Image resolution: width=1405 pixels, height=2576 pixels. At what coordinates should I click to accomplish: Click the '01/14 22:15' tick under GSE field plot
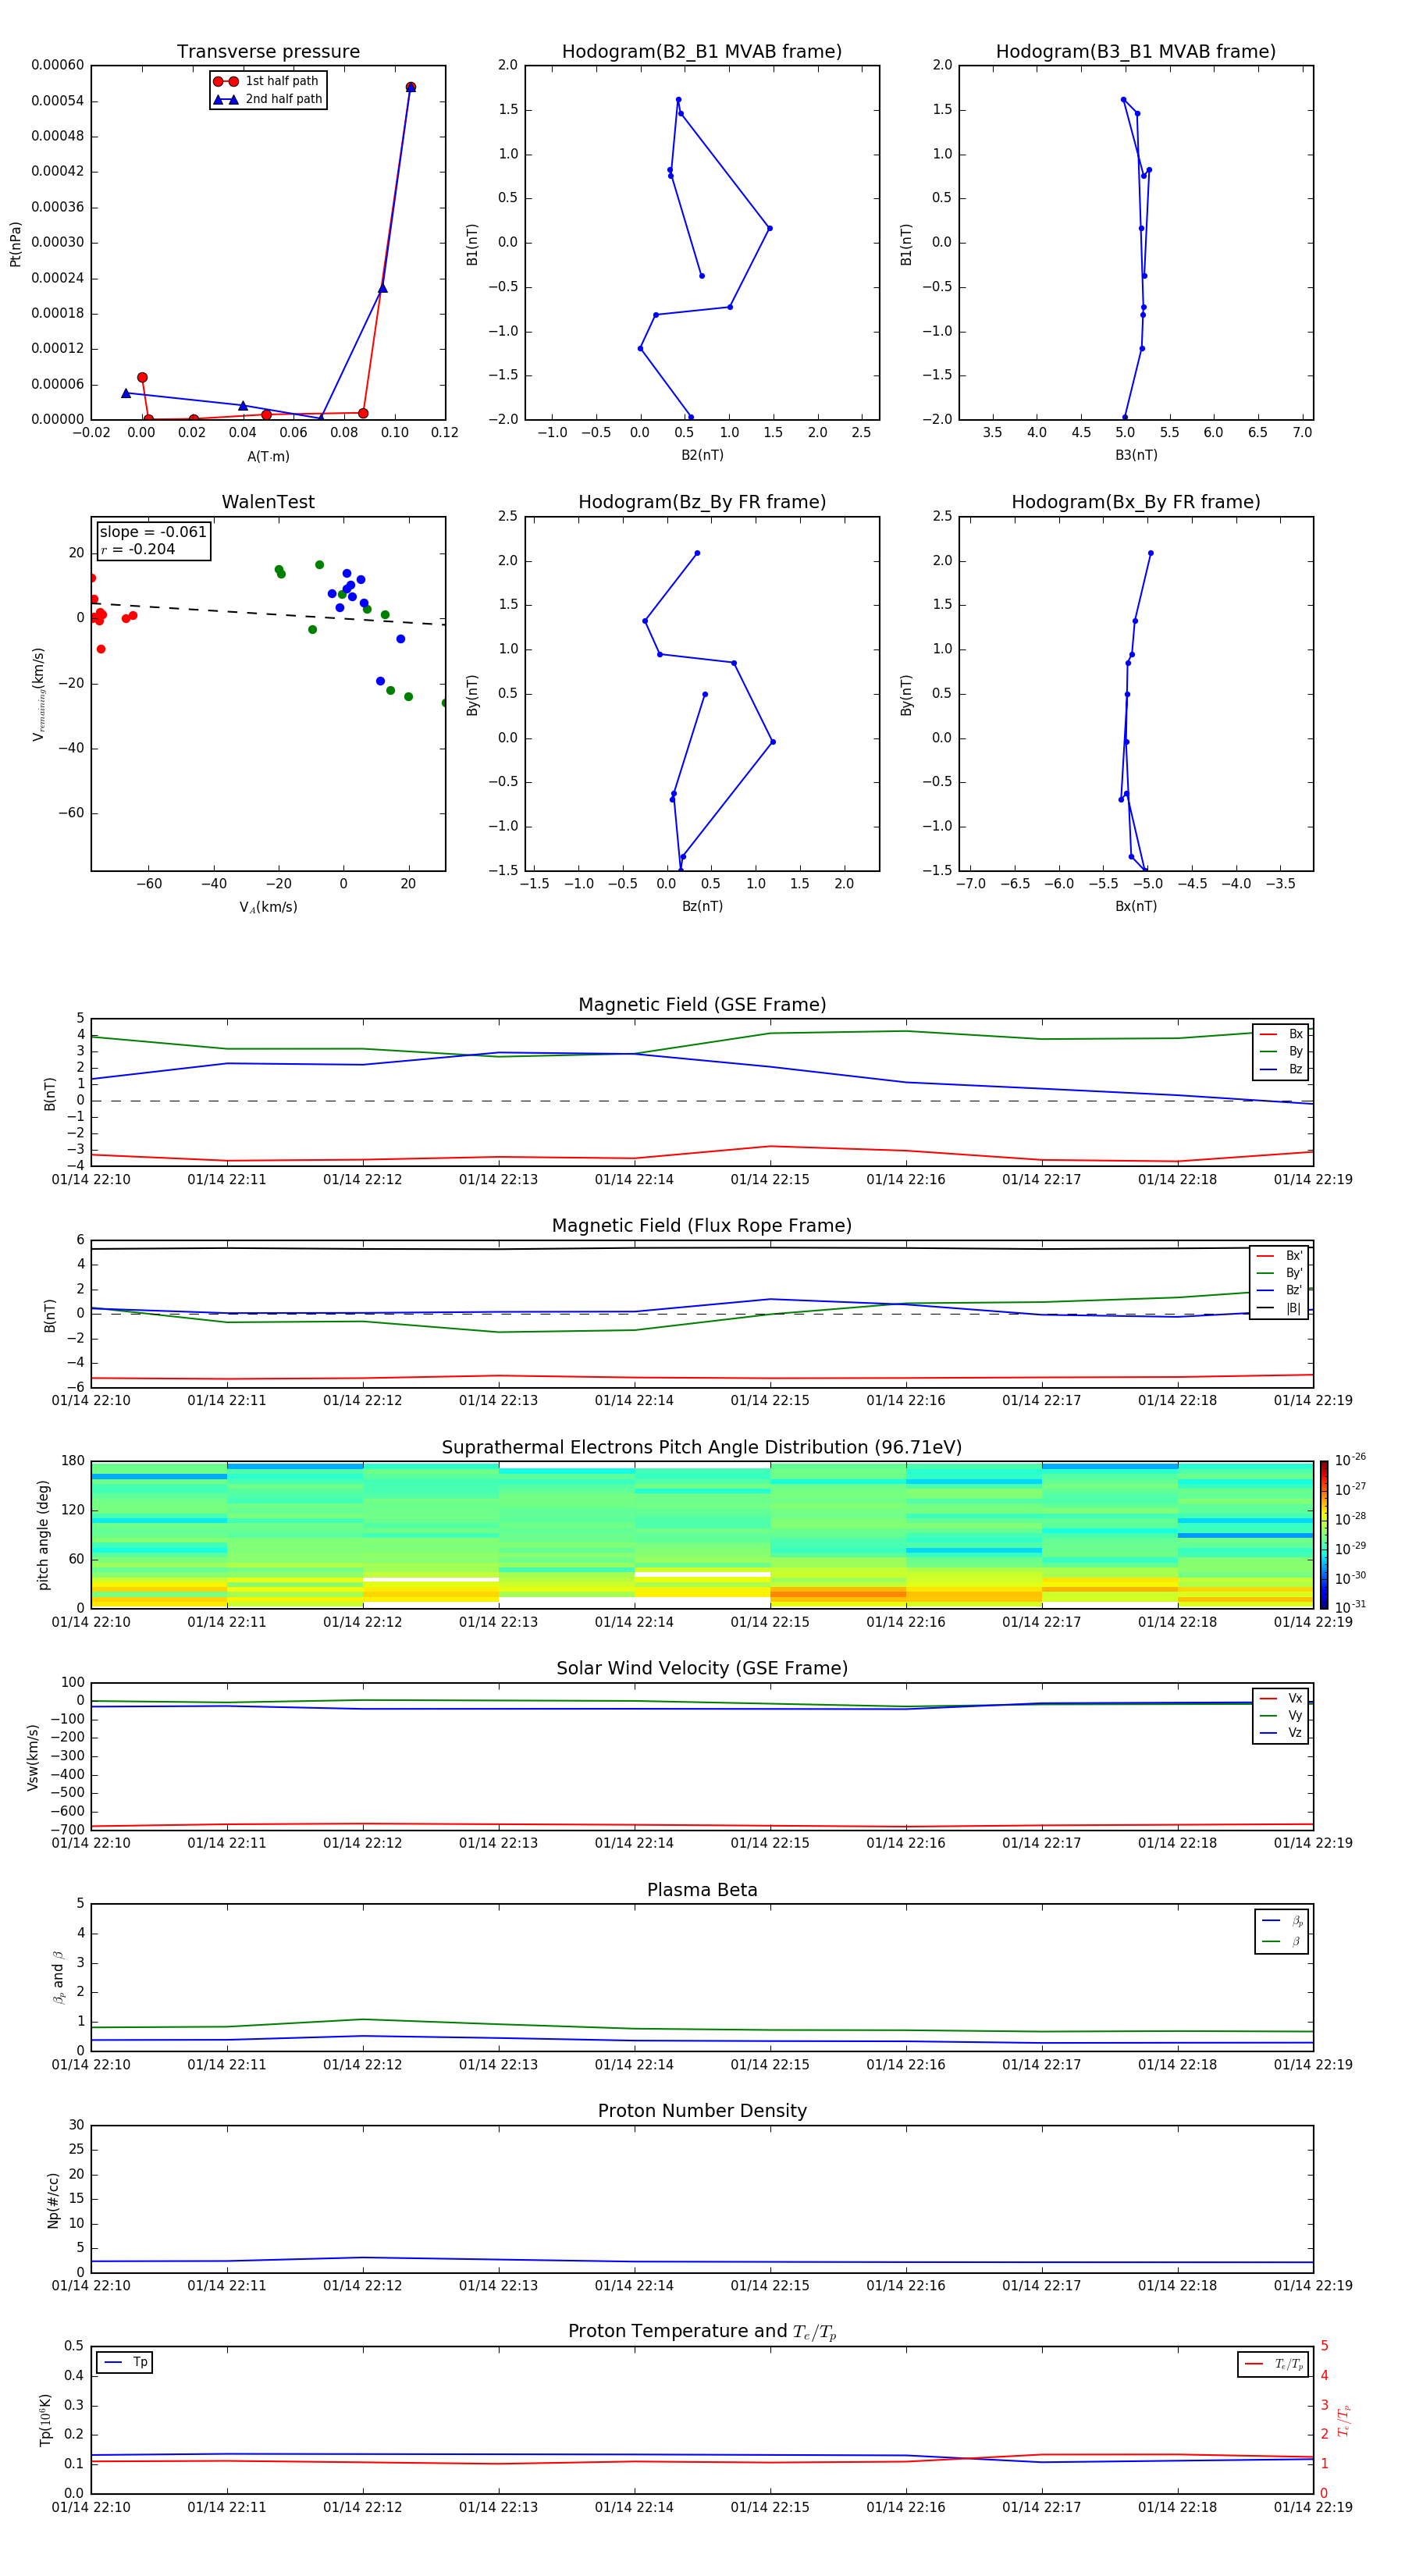click(x=770, y=1180)
